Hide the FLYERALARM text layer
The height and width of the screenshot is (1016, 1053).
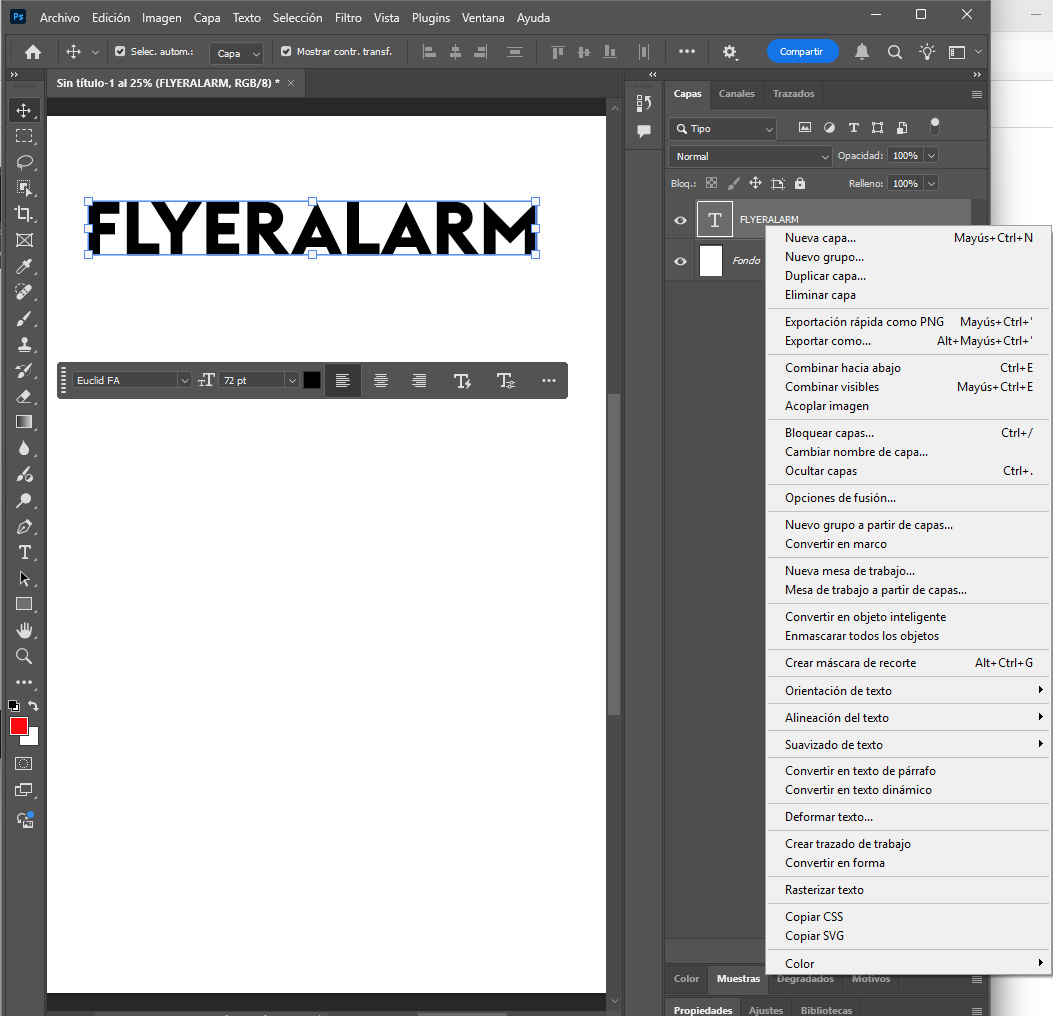[681, 220]
